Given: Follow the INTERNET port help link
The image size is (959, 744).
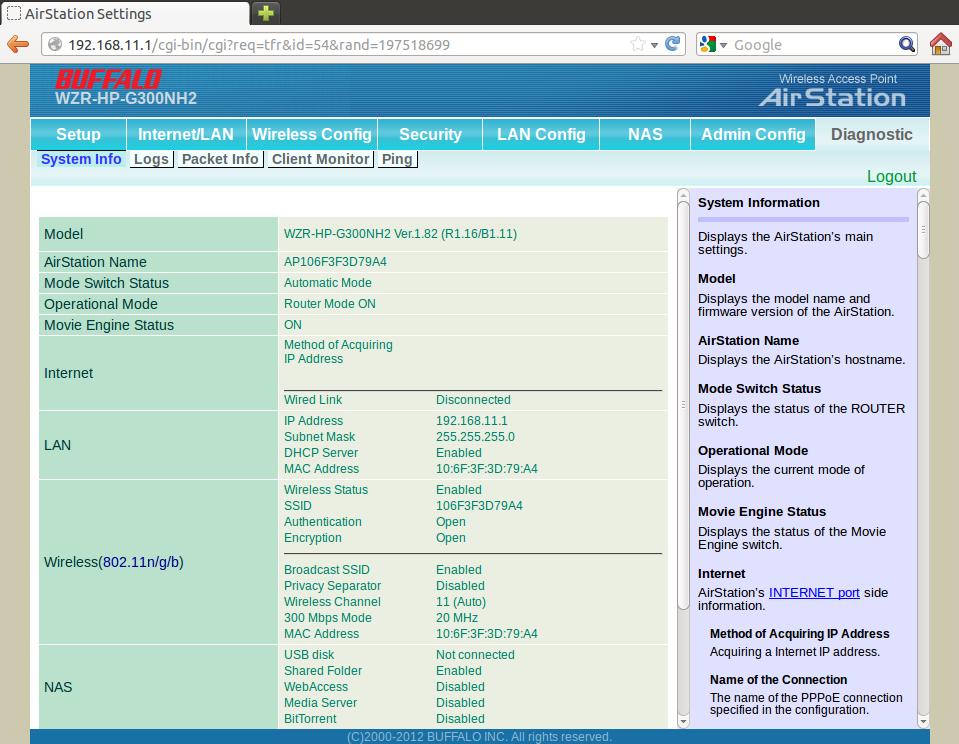Looking at the screenshot, I should [x=814, y=592].
